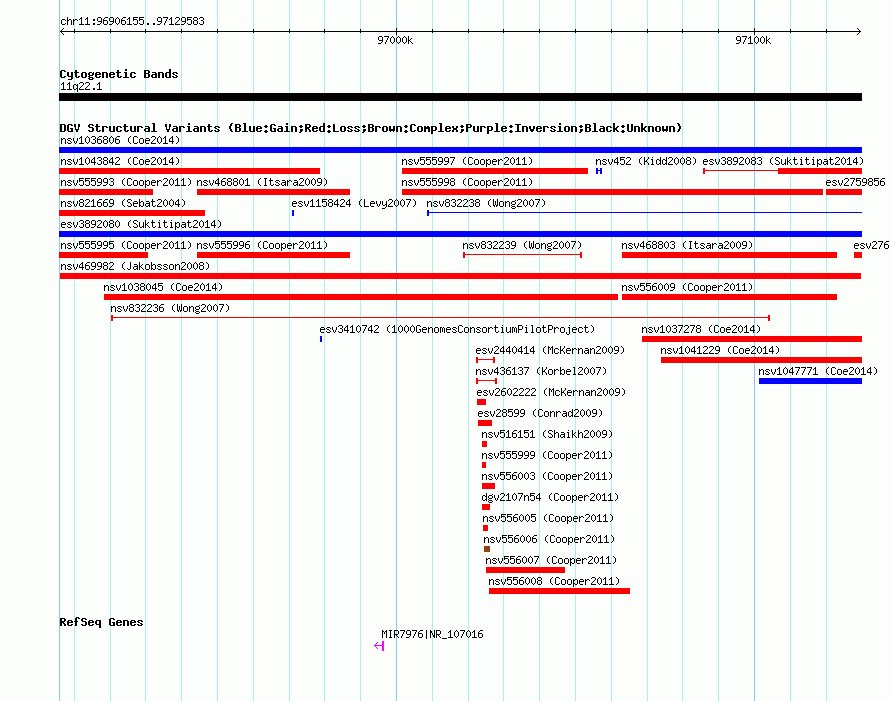The width and height of the screenshot is (890, 701).
Task: Open the esv2759856 variant label
Action: (x=855, y=182)
